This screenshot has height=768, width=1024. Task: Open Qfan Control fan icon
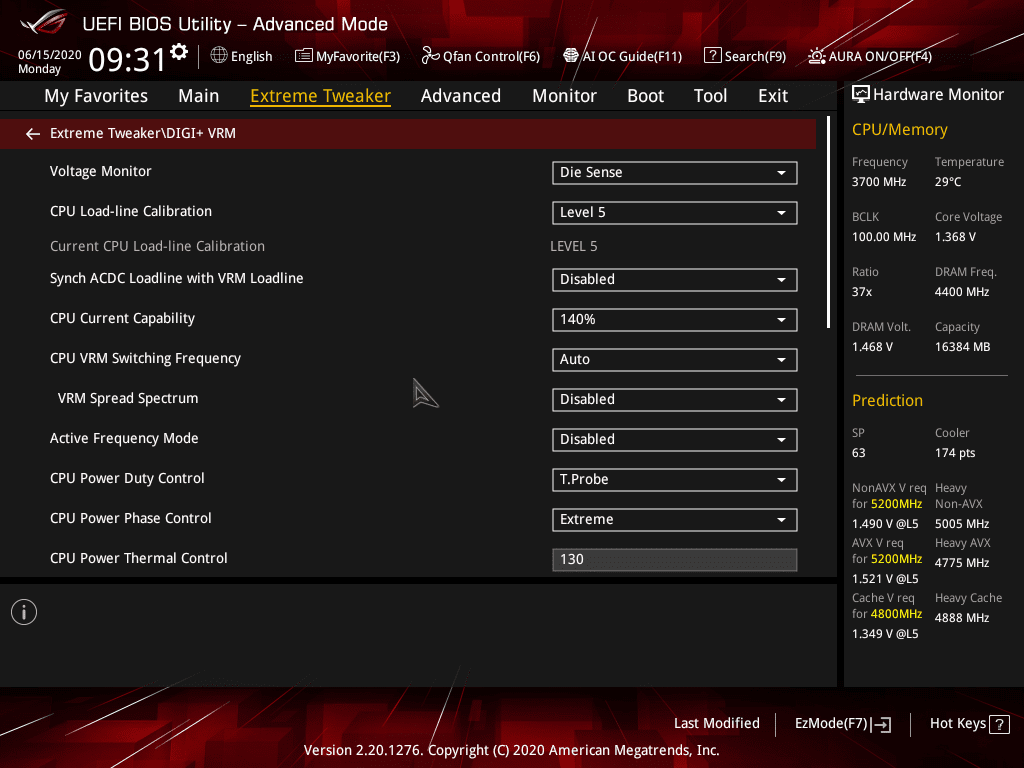[x=430, y=56]
